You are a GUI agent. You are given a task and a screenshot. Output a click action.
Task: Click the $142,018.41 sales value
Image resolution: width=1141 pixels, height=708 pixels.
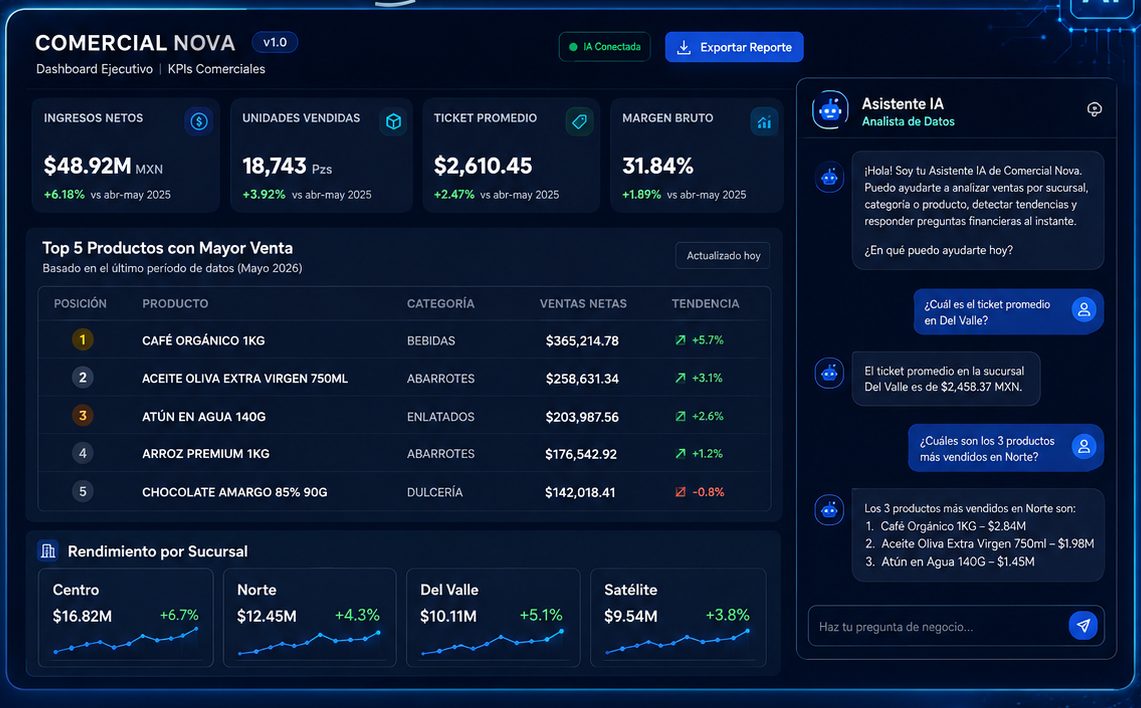(580, 493)
